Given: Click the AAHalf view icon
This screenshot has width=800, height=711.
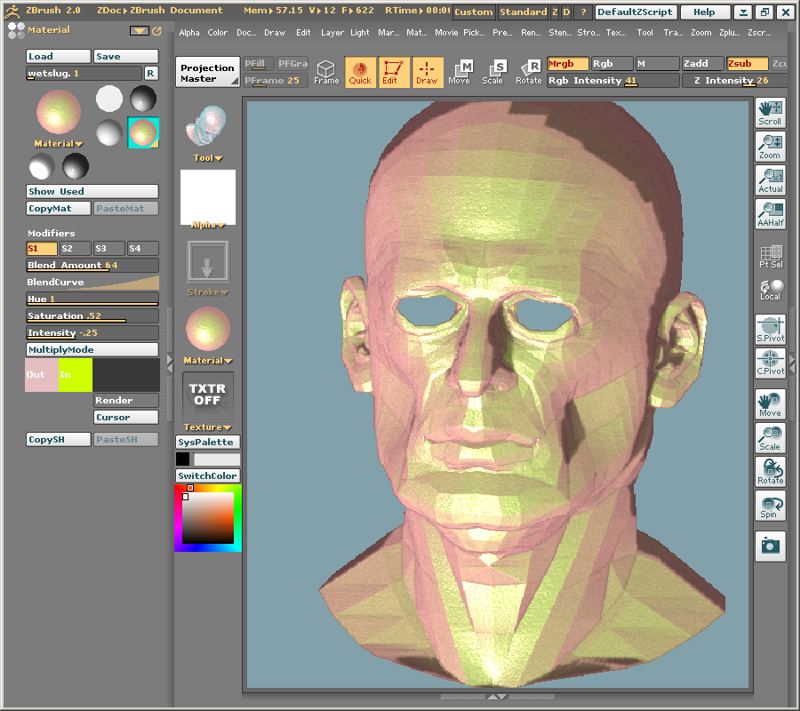Looking at the screenshot, I should [x=770, y=215].
